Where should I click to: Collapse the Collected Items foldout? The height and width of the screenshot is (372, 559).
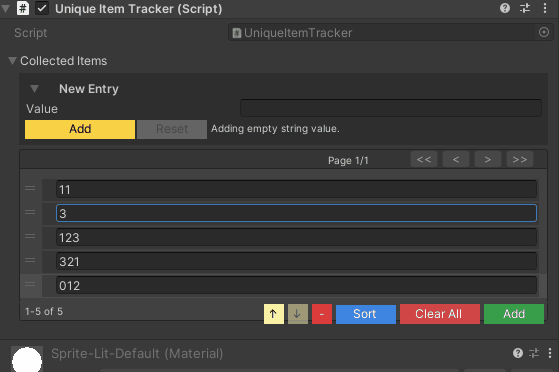(x=12, y=61)
